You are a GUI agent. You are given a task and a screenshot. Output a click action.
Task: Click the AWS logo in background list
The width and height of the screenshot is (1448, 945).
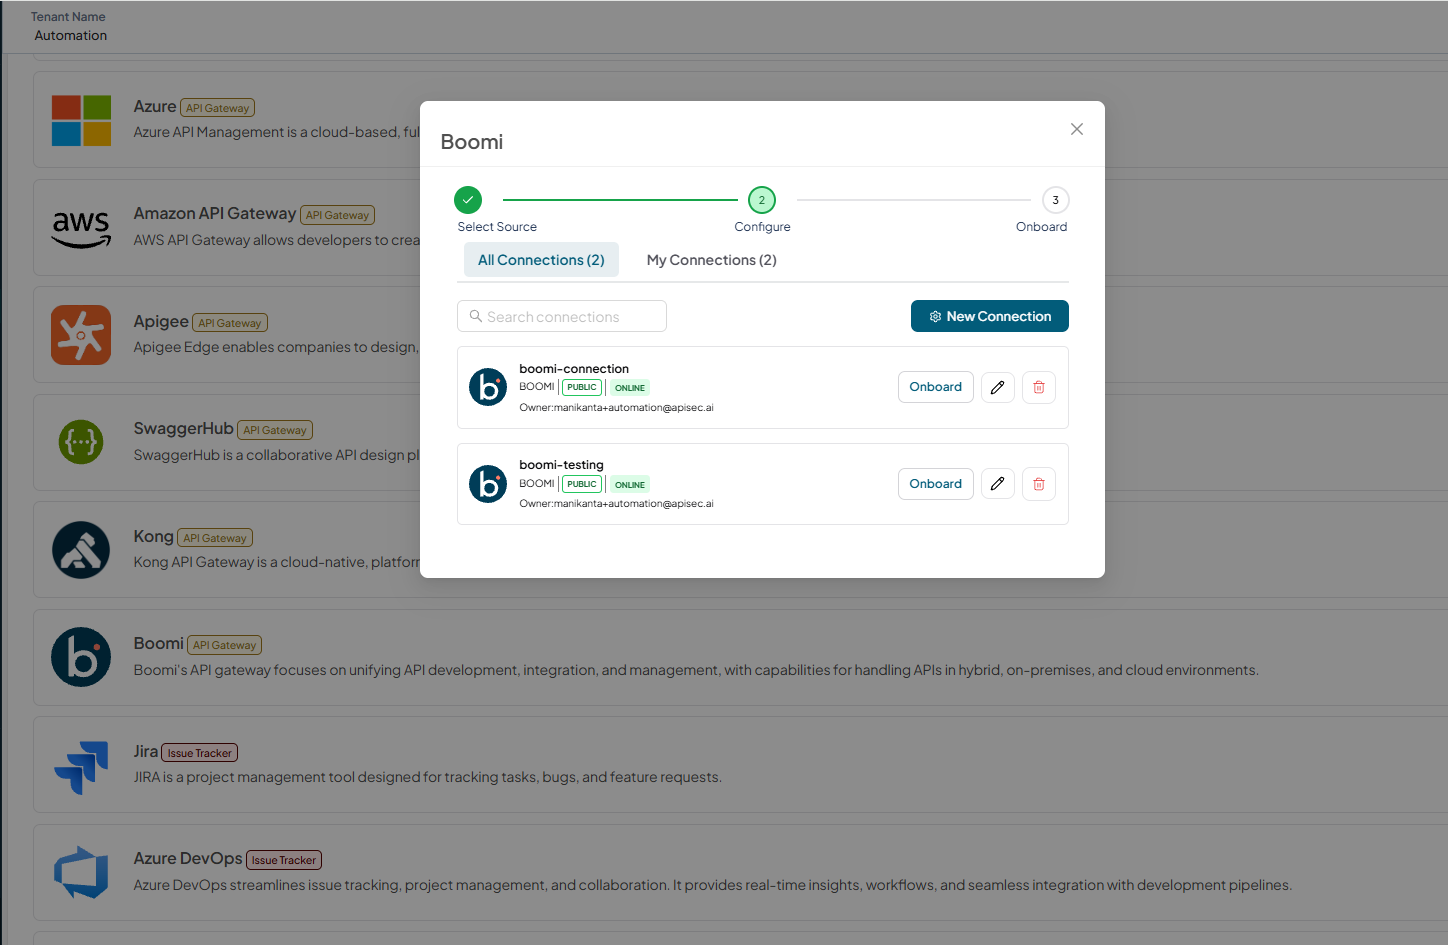click(x=81, y=229)
